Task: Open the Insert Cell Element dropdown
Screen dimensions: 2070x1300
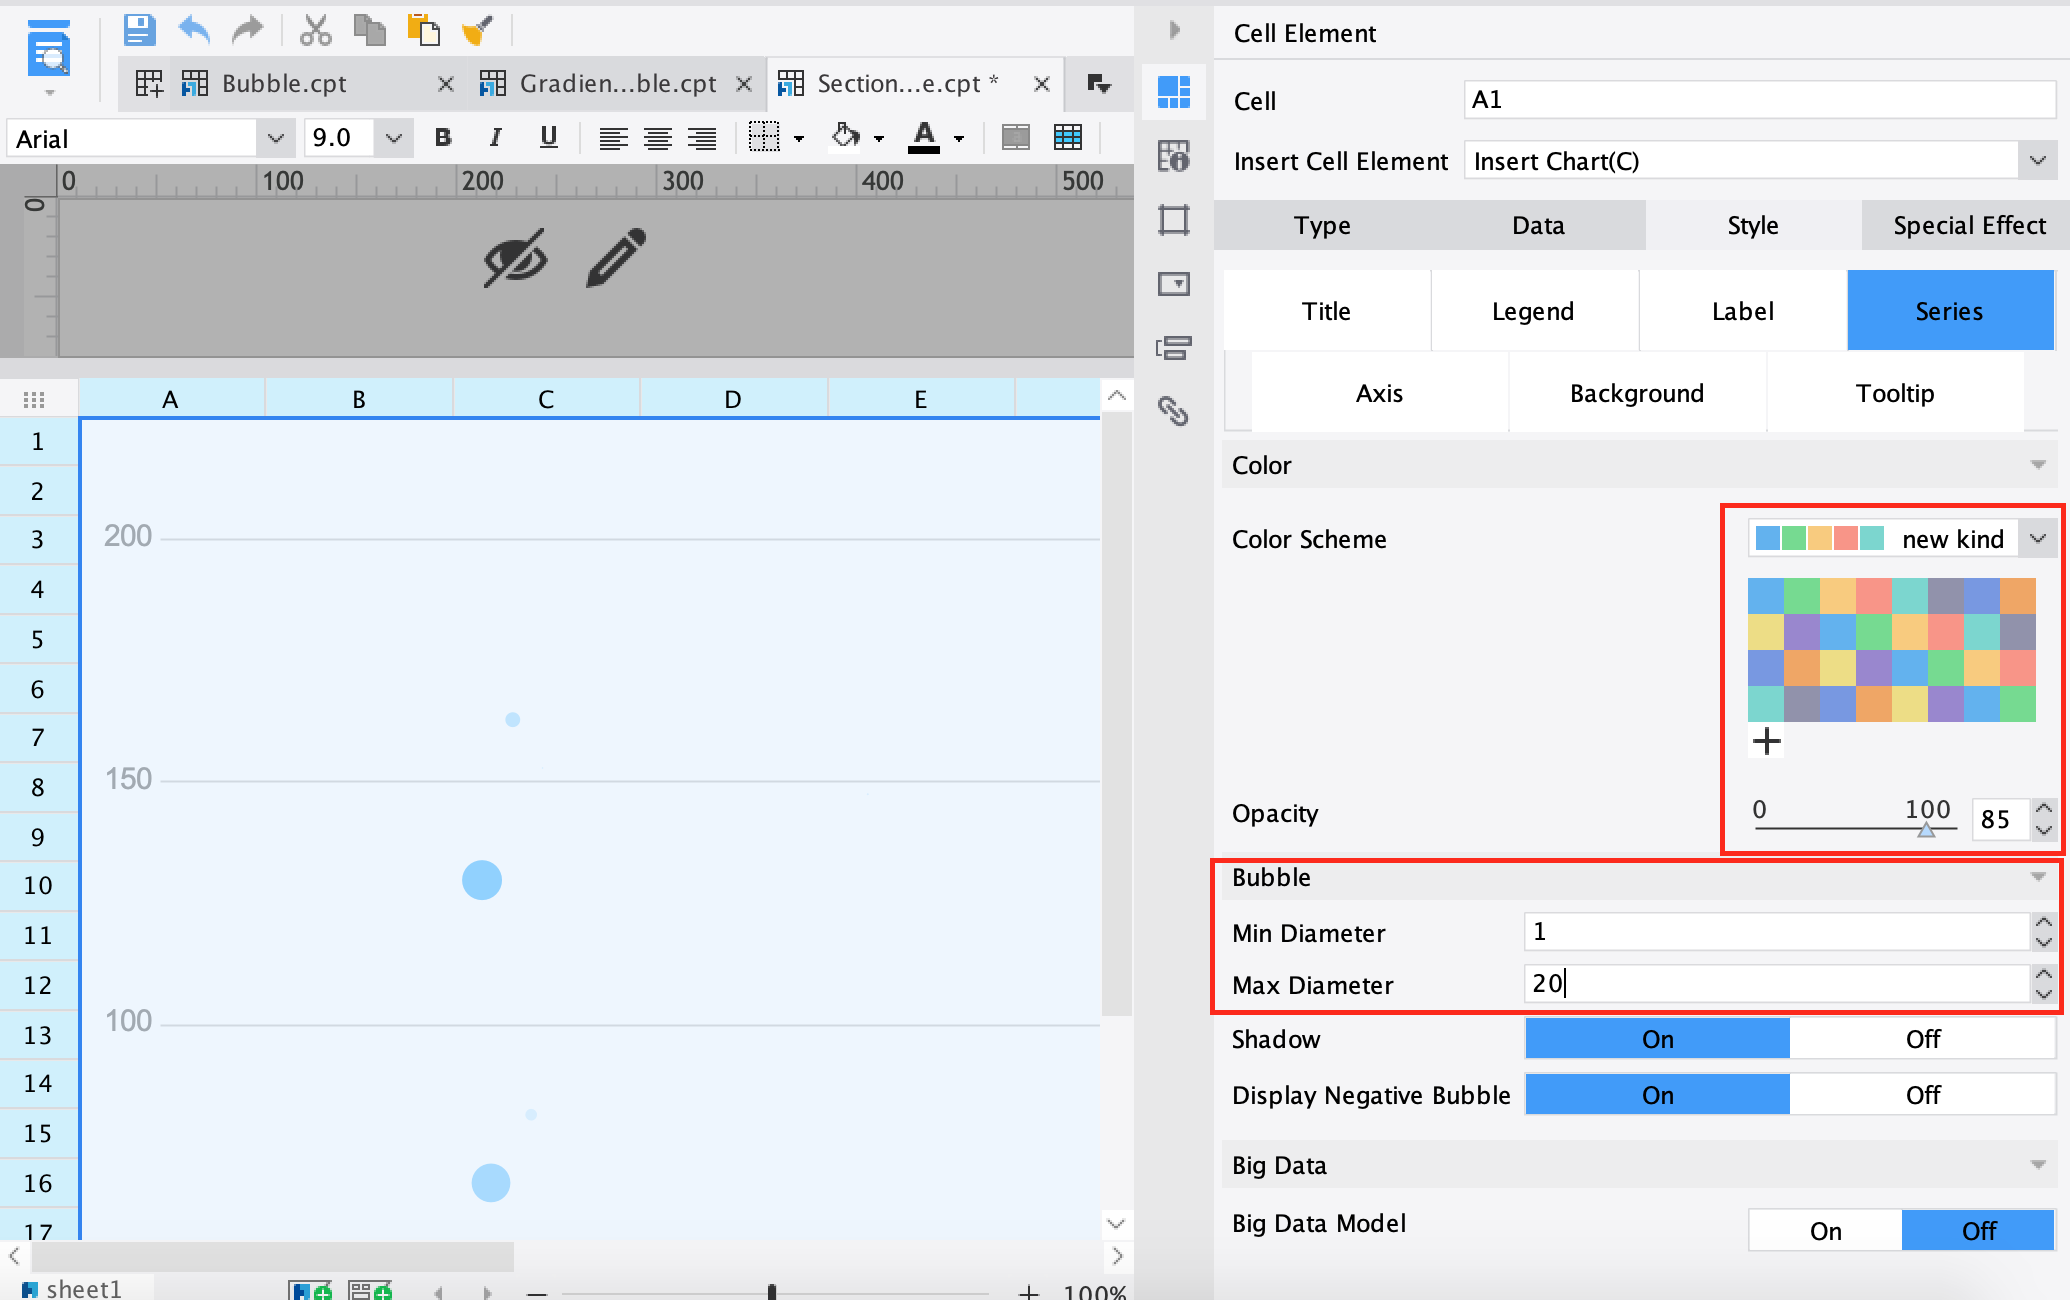Action: [2037, 161]
